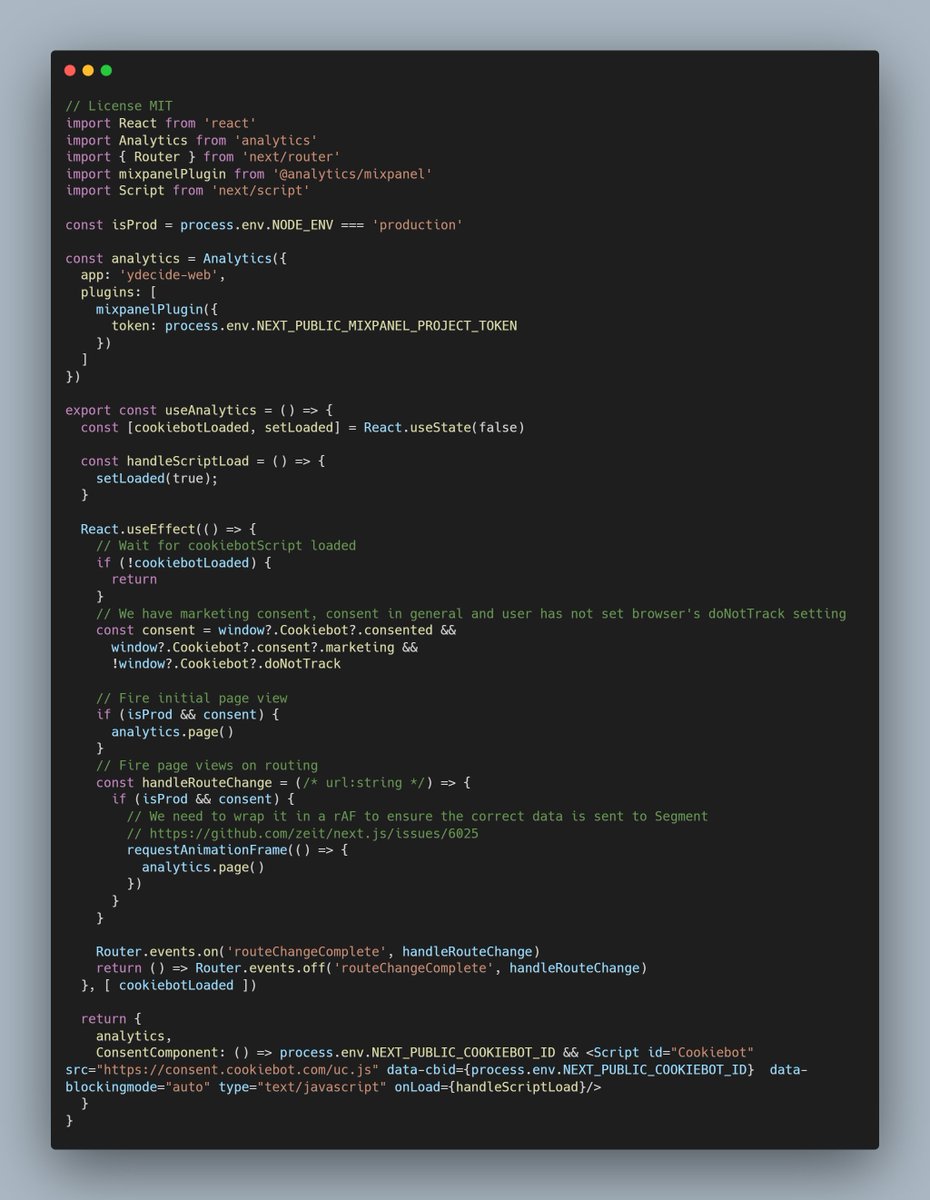Screen dimensions: 930x1200
Task: Click the green maximize dot in the code window
Action: coord(106,70)
